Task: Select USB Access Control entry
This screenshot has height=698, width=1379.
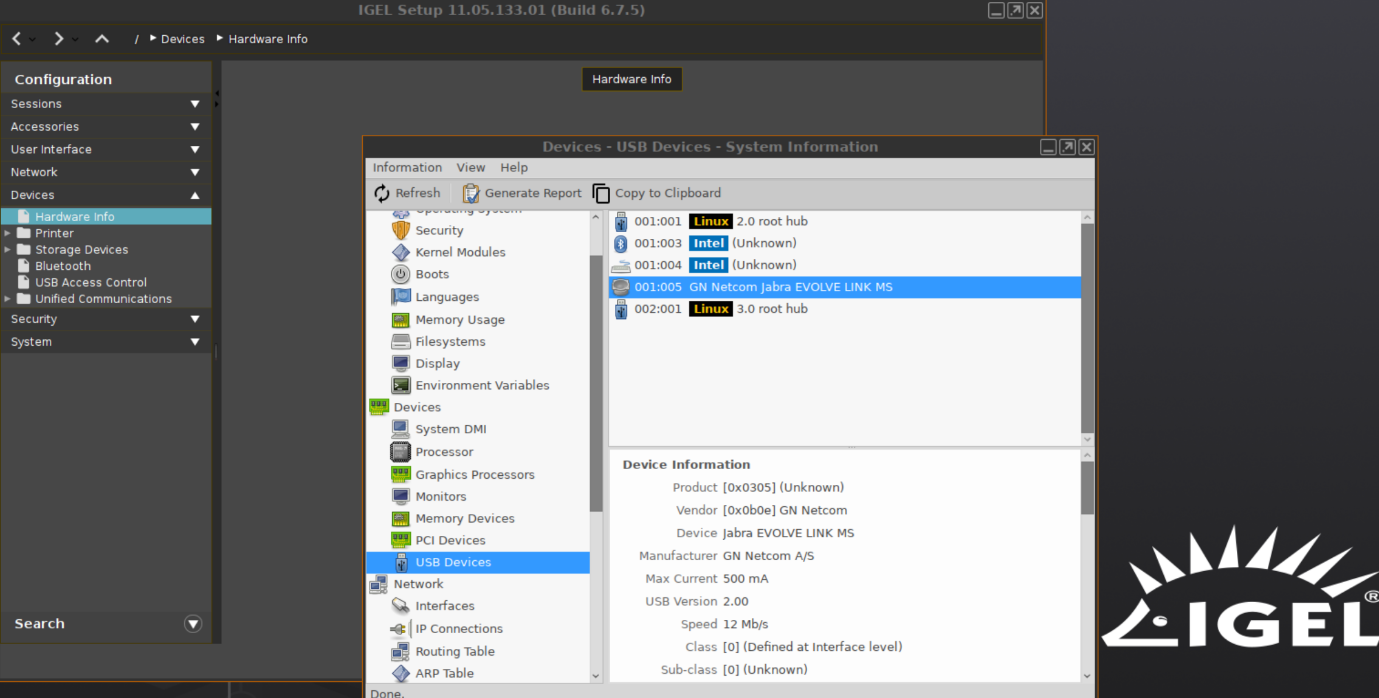Action: 91,283
